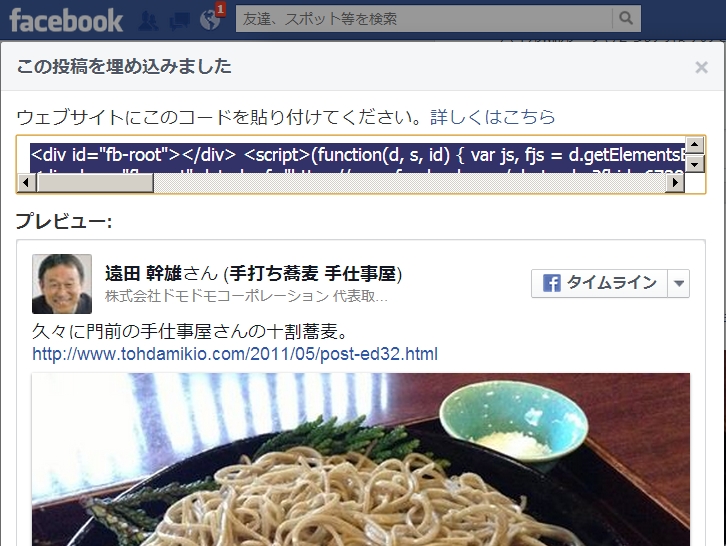Open the 詳しくはこちら link
The width and height of the screenshot is (726, 546).
(493, 117)
